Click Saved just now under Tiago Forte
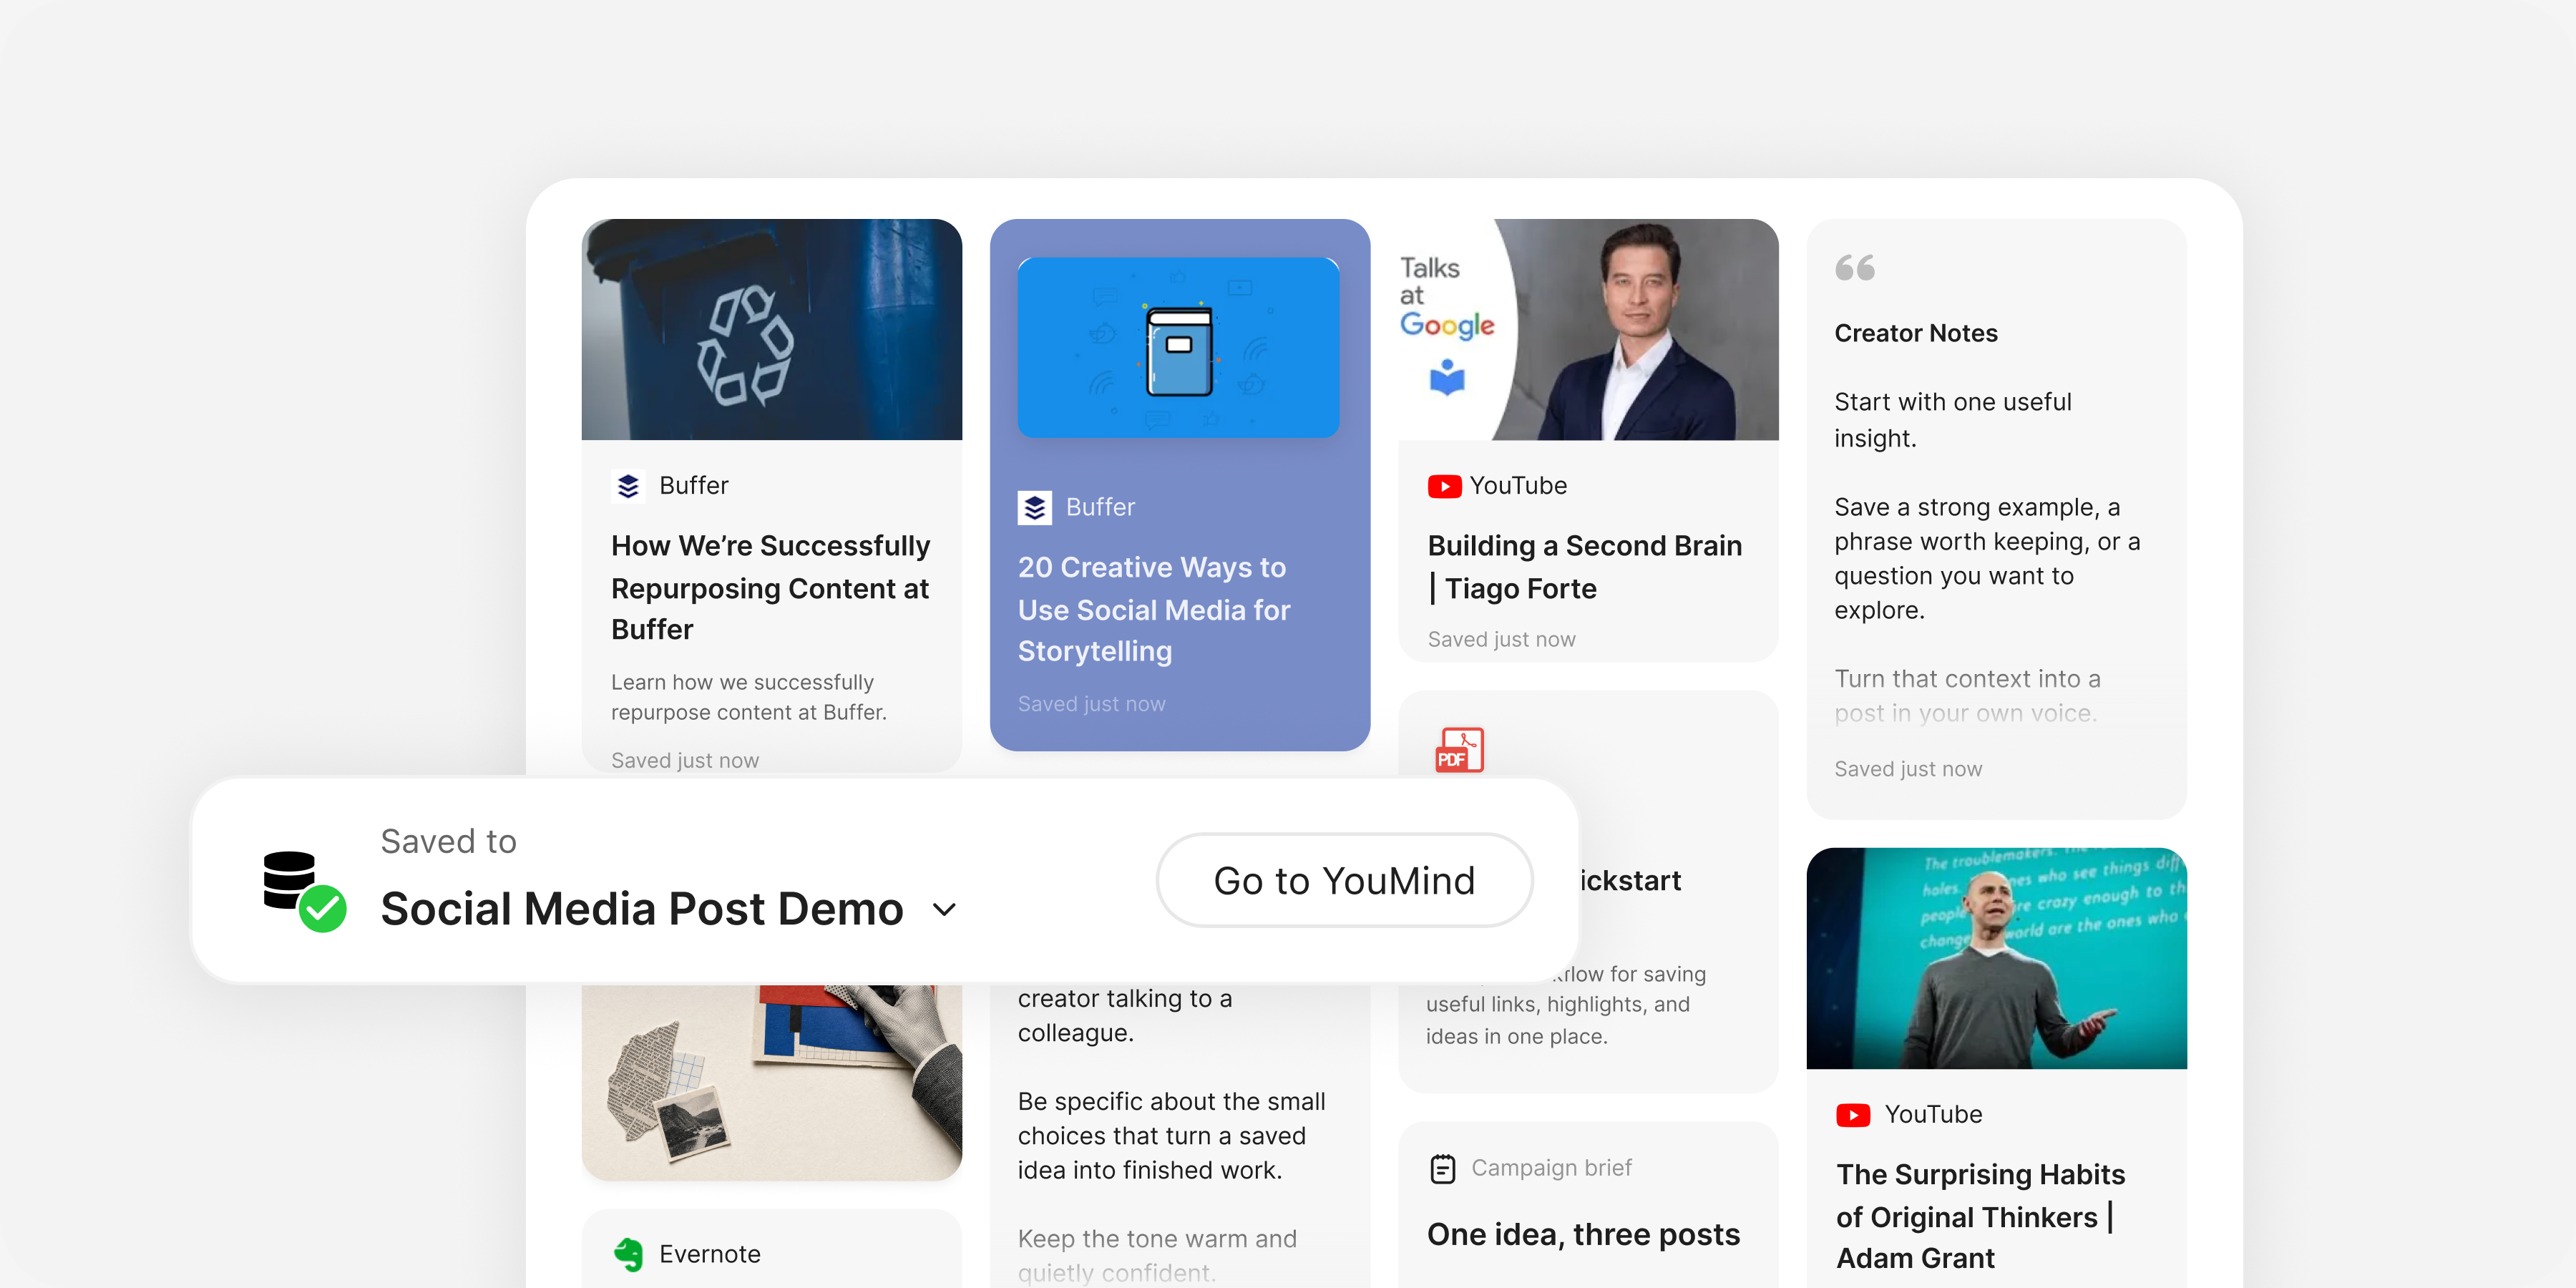This screenshot has height=1288, width=2576. click(x=1501, y=639)
